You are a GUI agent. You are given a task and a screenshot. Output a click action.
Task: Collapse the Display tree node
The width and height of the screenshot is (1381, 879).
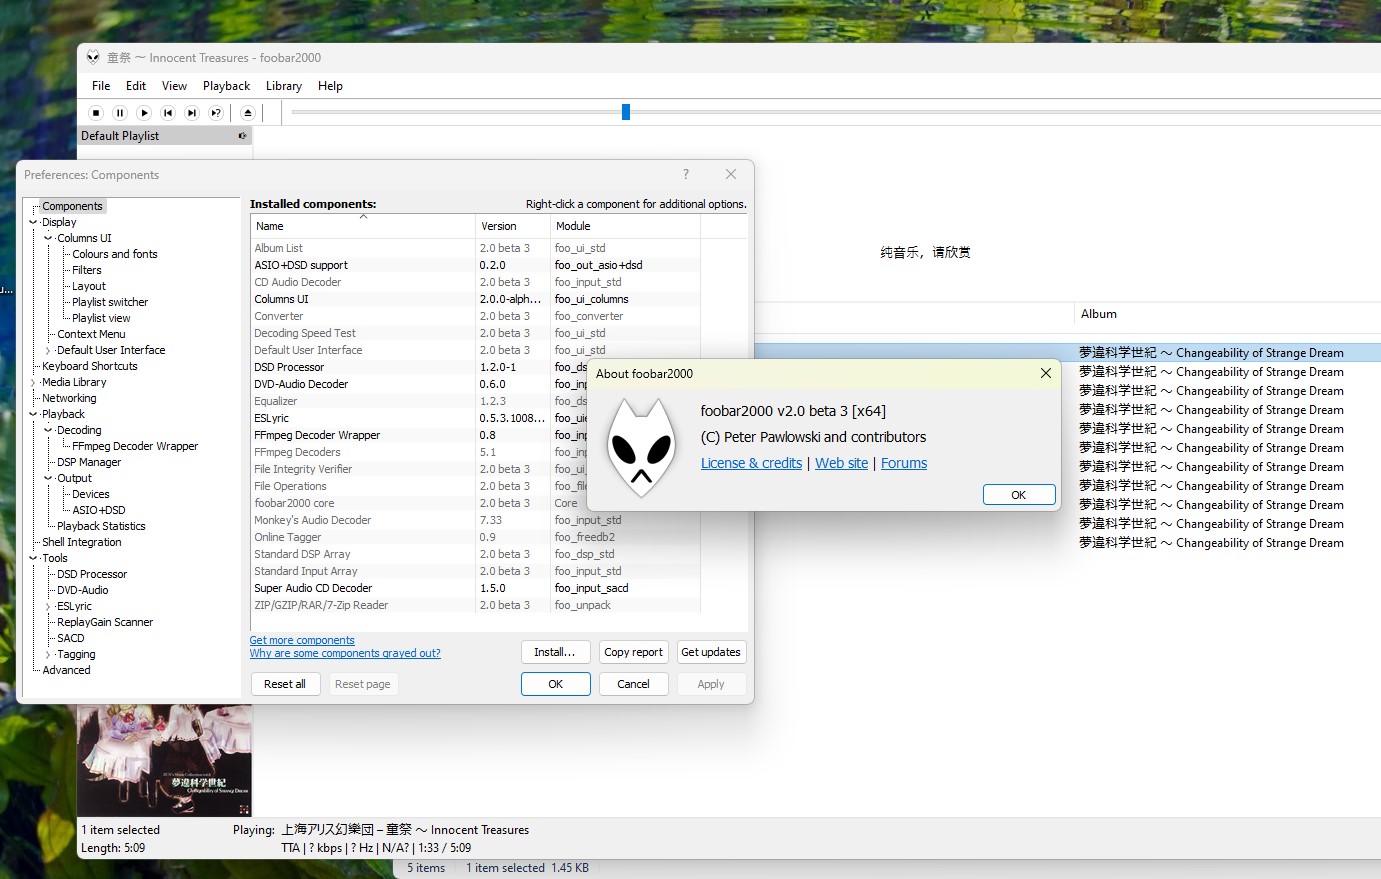pyautogui.click(x=33, y=222)
